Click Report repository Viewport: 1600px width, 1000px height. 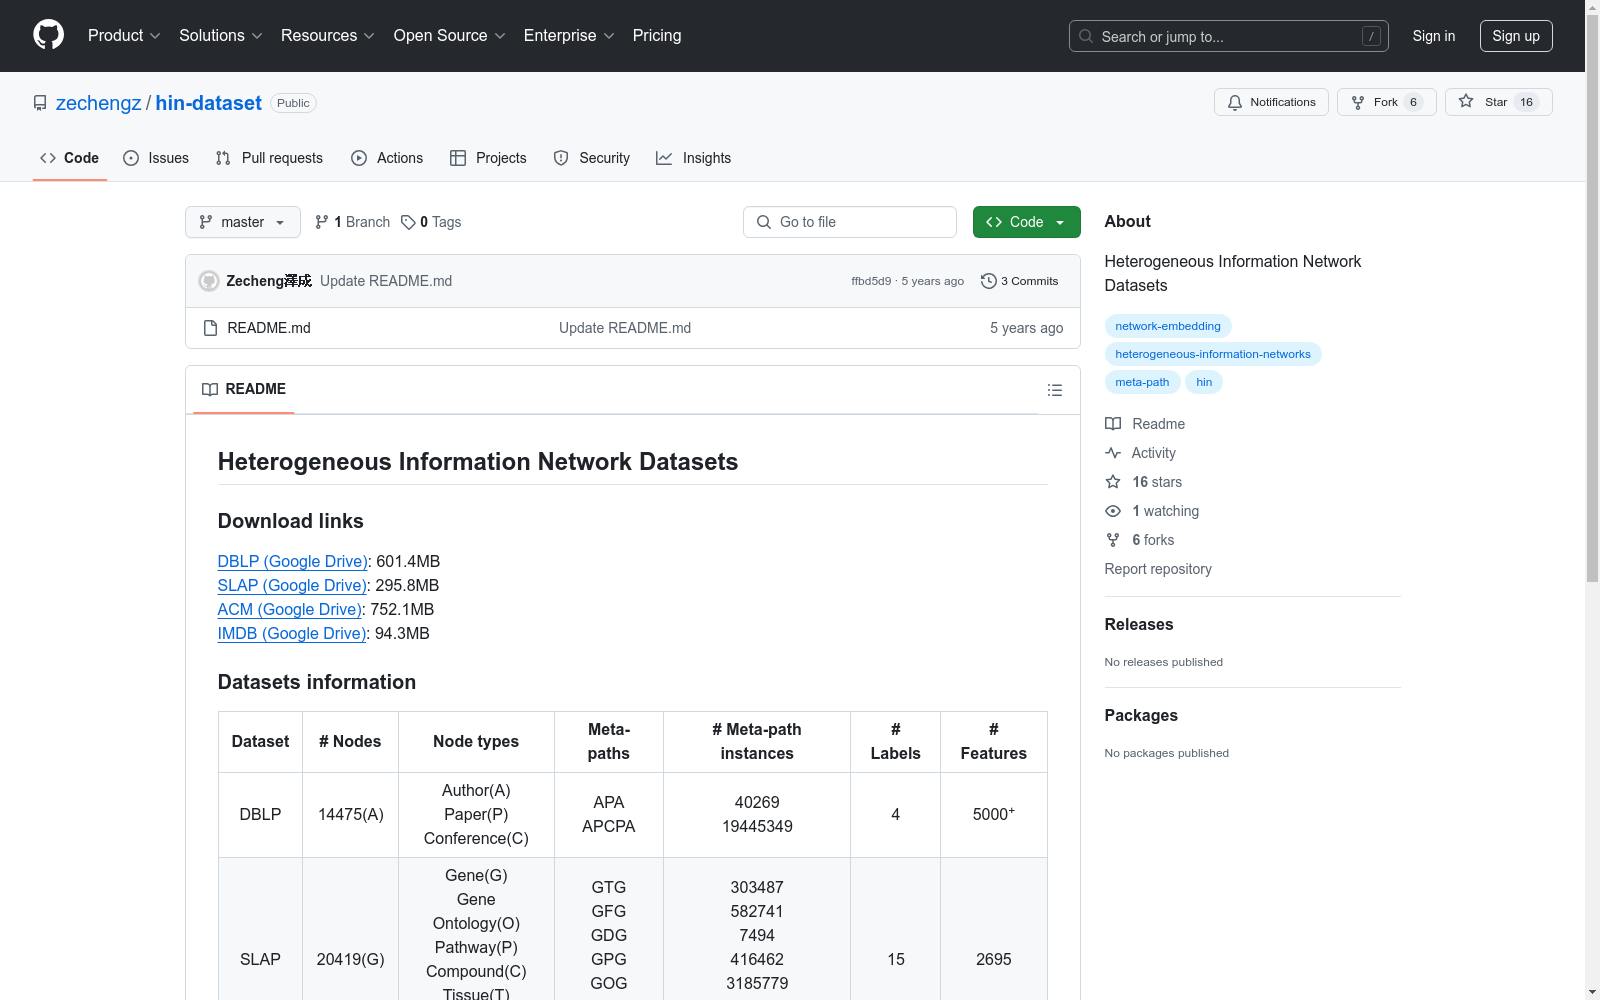1158,569
